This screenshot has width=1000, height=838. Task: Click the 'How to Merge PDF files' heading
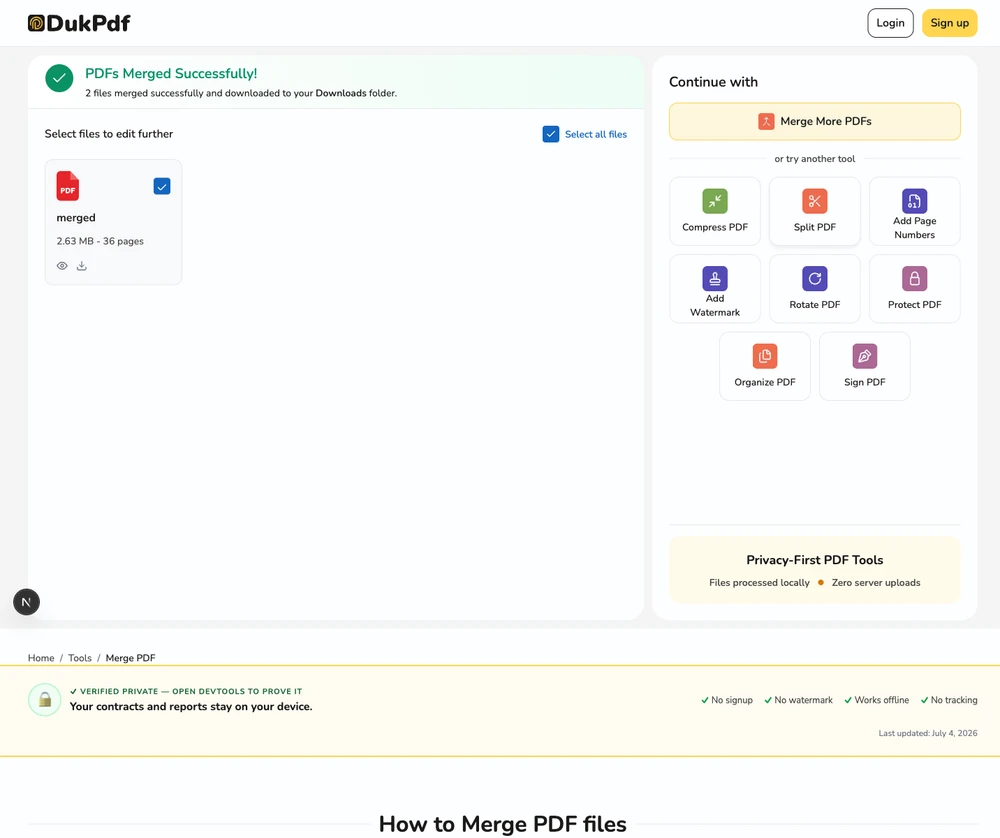503,823
